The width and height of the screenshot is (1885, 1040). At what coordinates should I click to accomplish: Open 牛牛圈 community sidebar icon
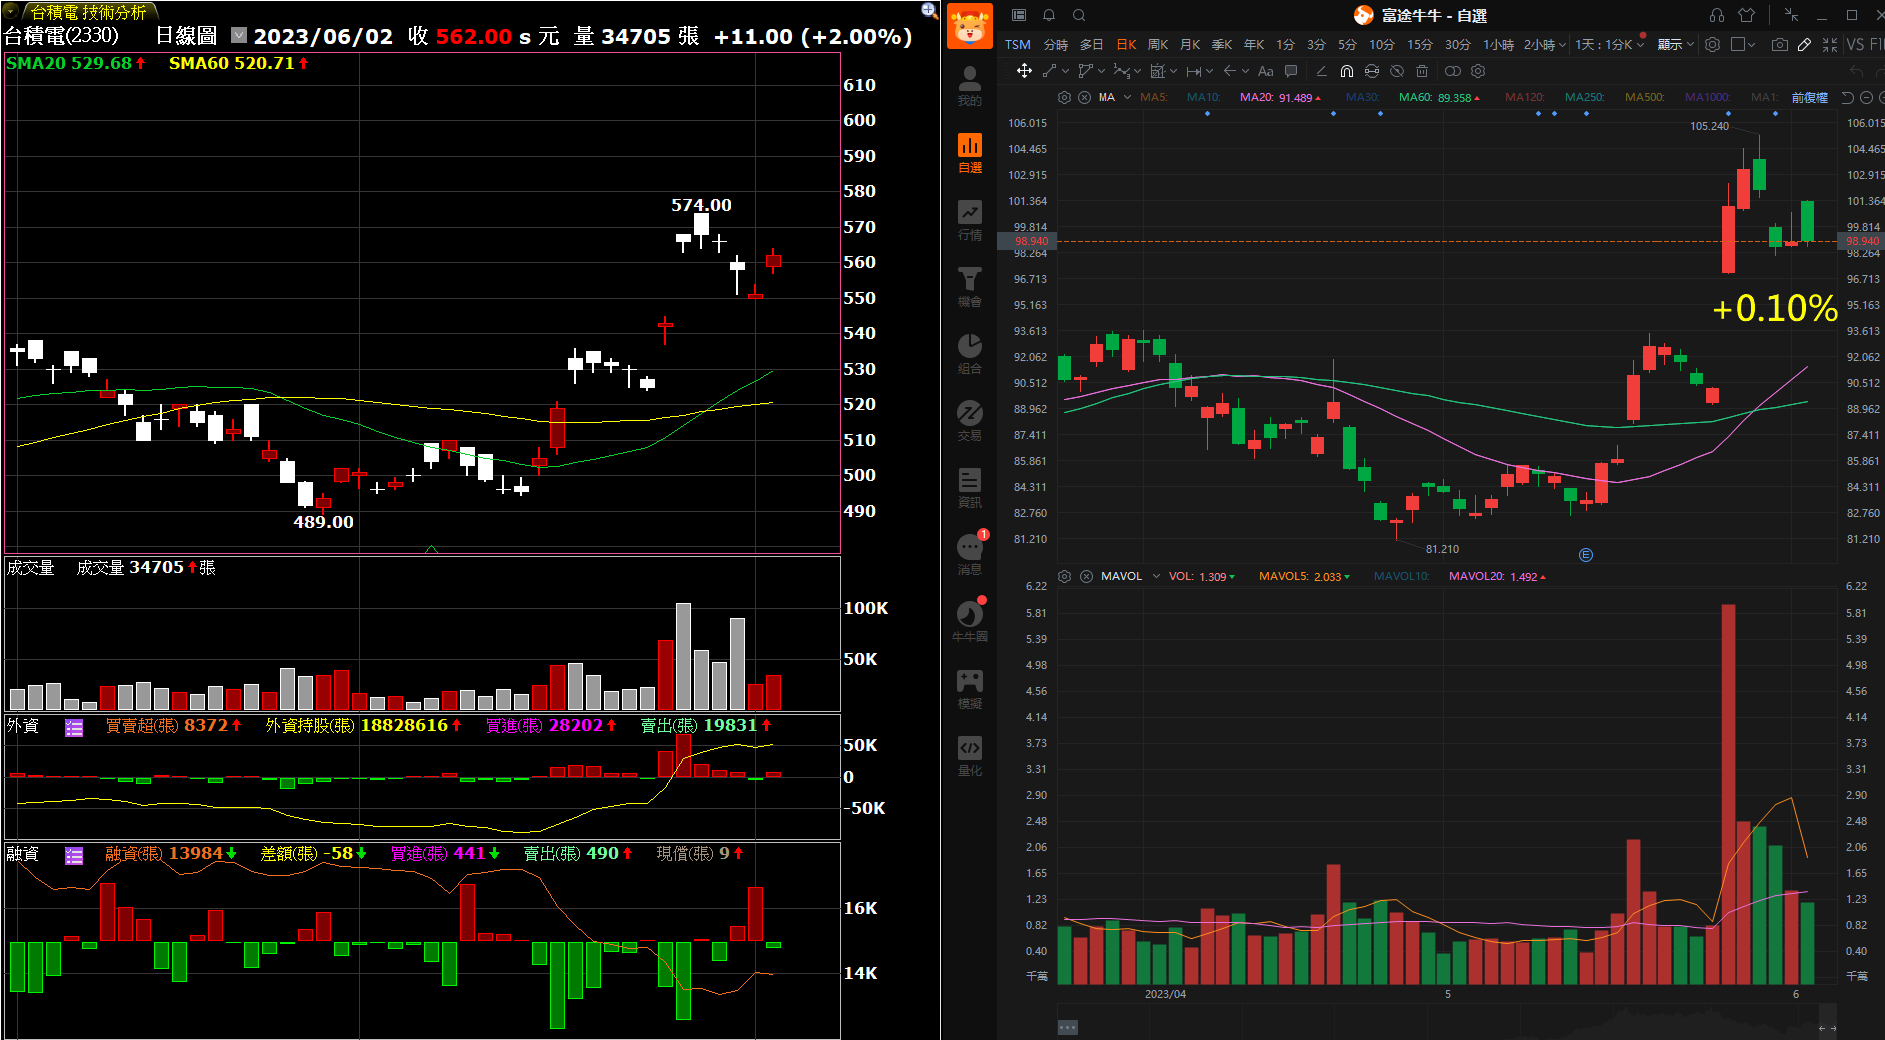(x=969, y=622)
